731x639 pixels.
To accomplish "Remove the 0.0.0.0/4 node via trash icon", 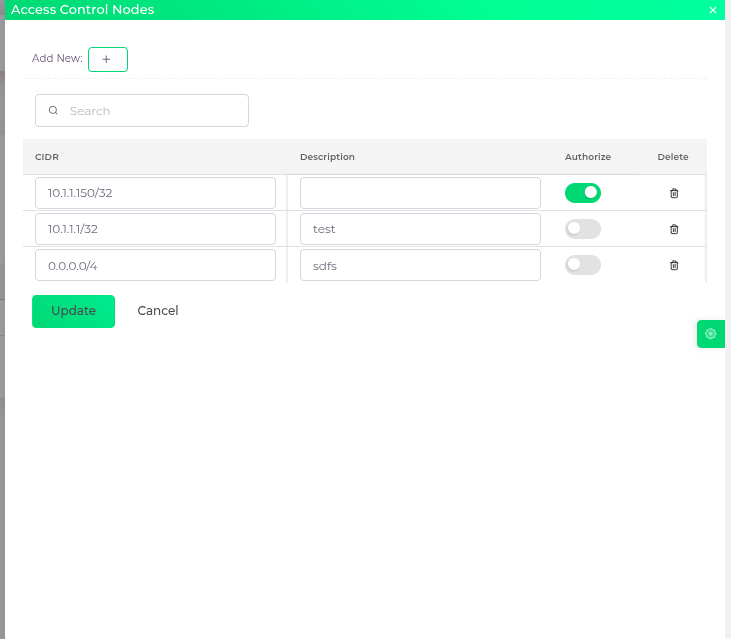I will point(673,265).
